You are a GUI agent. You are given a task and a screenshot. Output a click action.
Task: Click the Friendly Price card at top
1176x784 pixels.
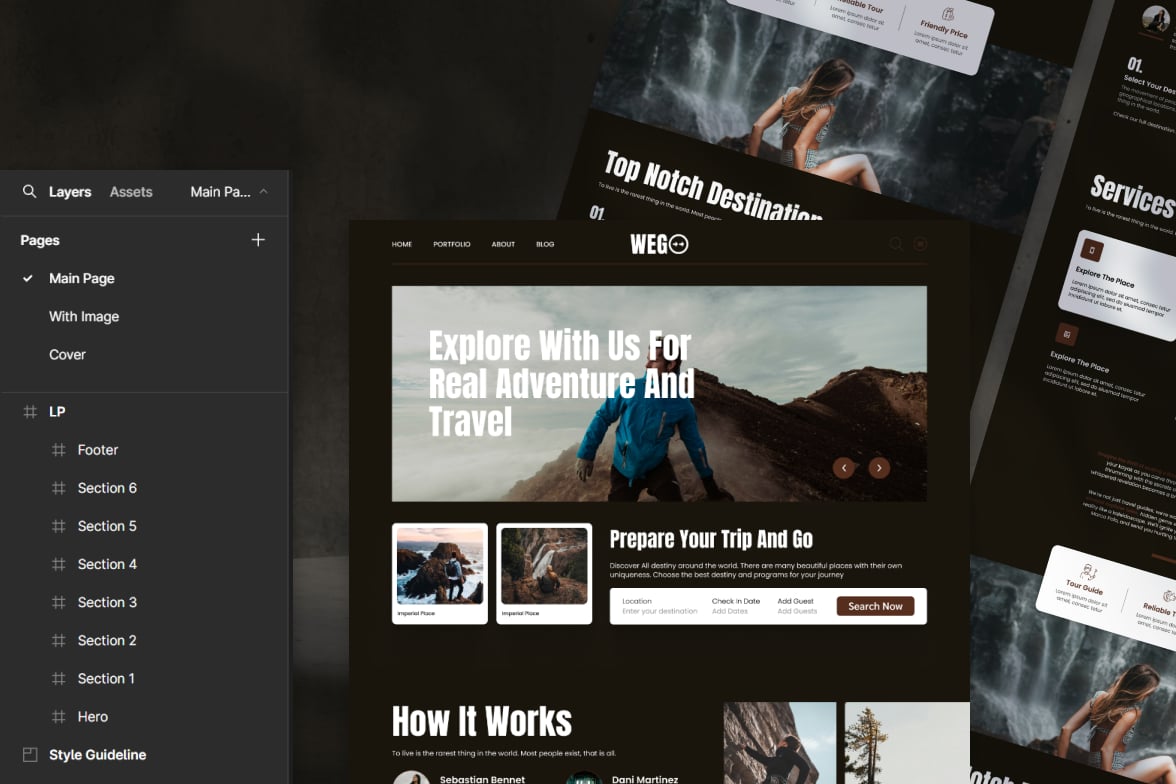pos(942,32)
